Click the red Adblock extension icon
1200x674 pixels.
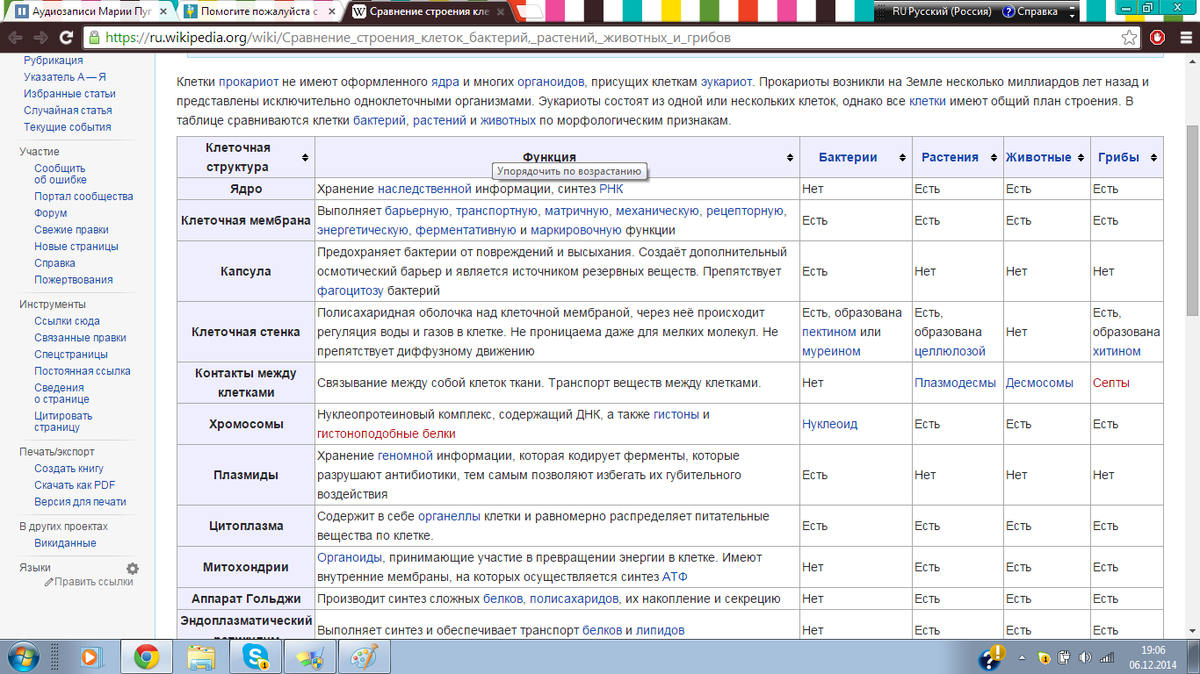[x=1158, y=38]
